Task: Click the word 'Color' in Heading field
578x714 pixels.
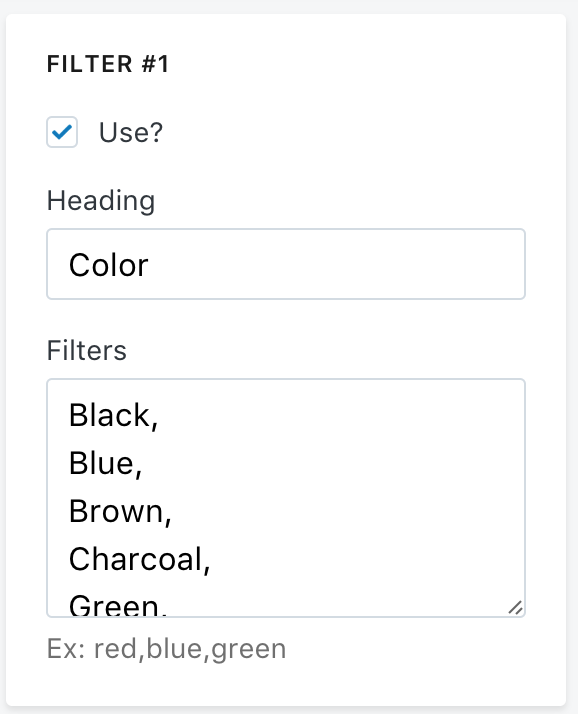Action: point(108,265)
